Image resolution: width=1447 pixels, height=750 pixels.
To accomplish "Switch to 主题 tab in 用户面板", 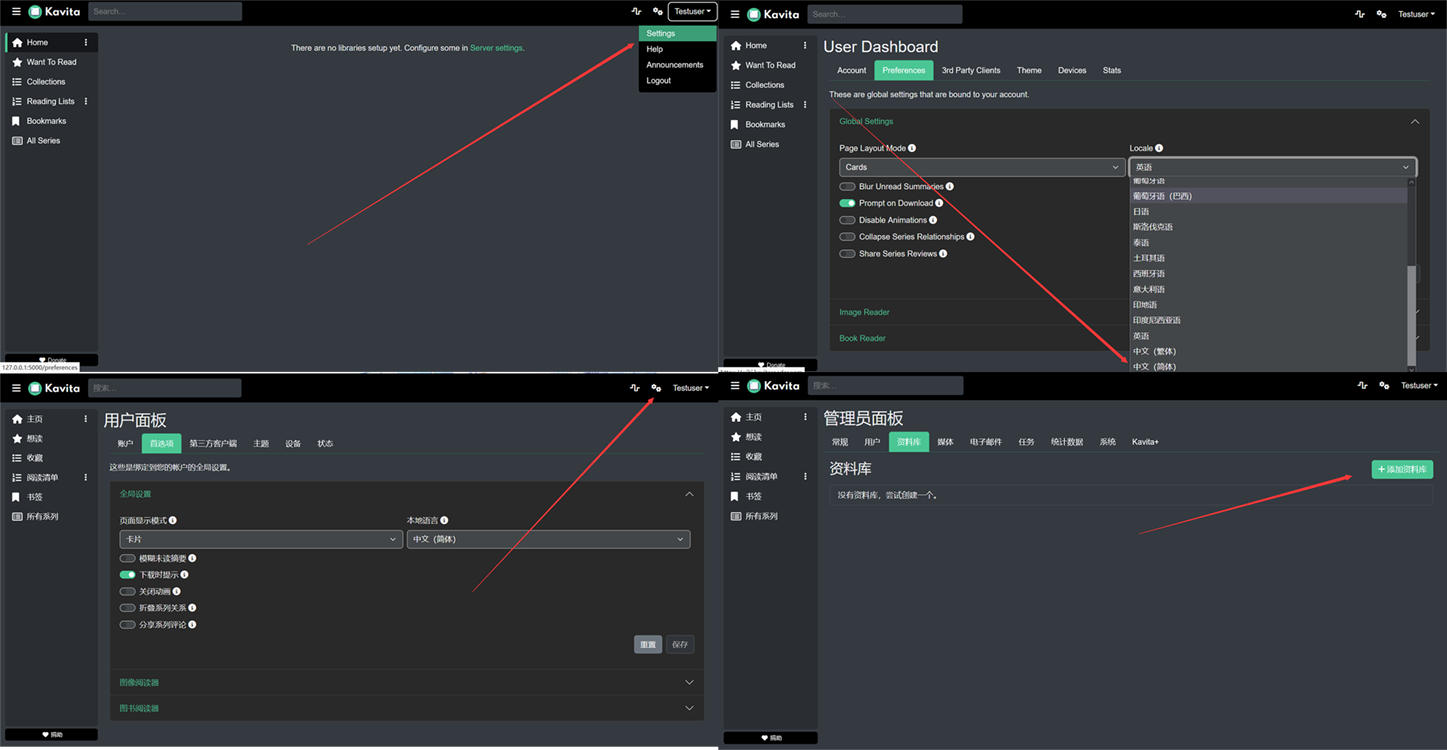I will [261, 443].
